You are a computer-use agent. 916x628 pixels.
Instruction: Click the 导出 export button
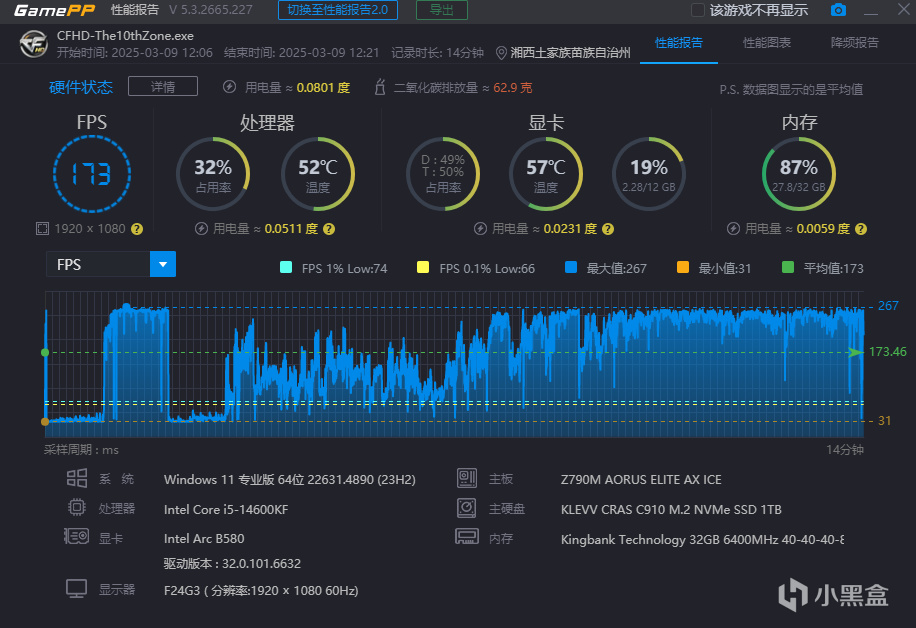[x=442, y=10]
